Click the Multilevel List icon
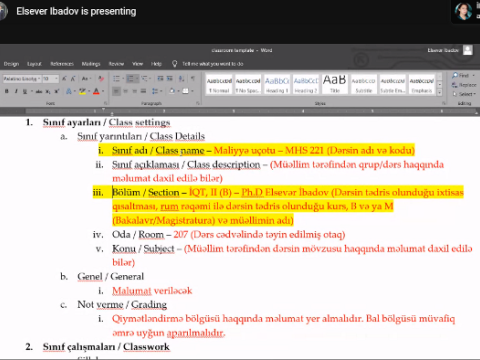Image resolution: width=480 pixels, height=360 pixels. pyautogui.click(x=144, y=79)
